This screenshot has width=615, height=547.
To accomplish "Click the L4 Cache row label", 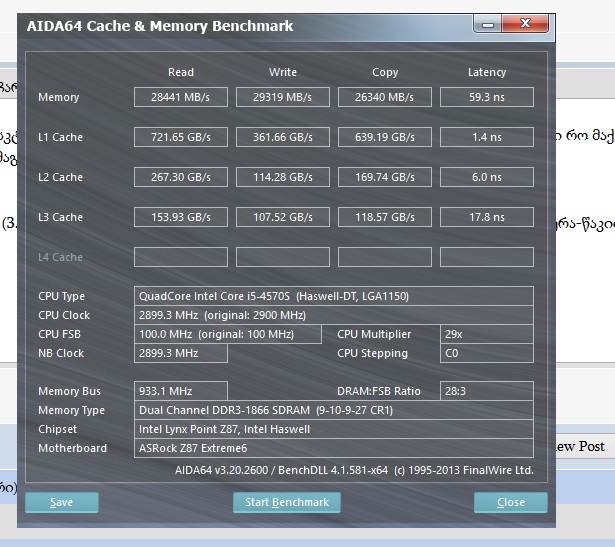I will click(x=60, y=257).
